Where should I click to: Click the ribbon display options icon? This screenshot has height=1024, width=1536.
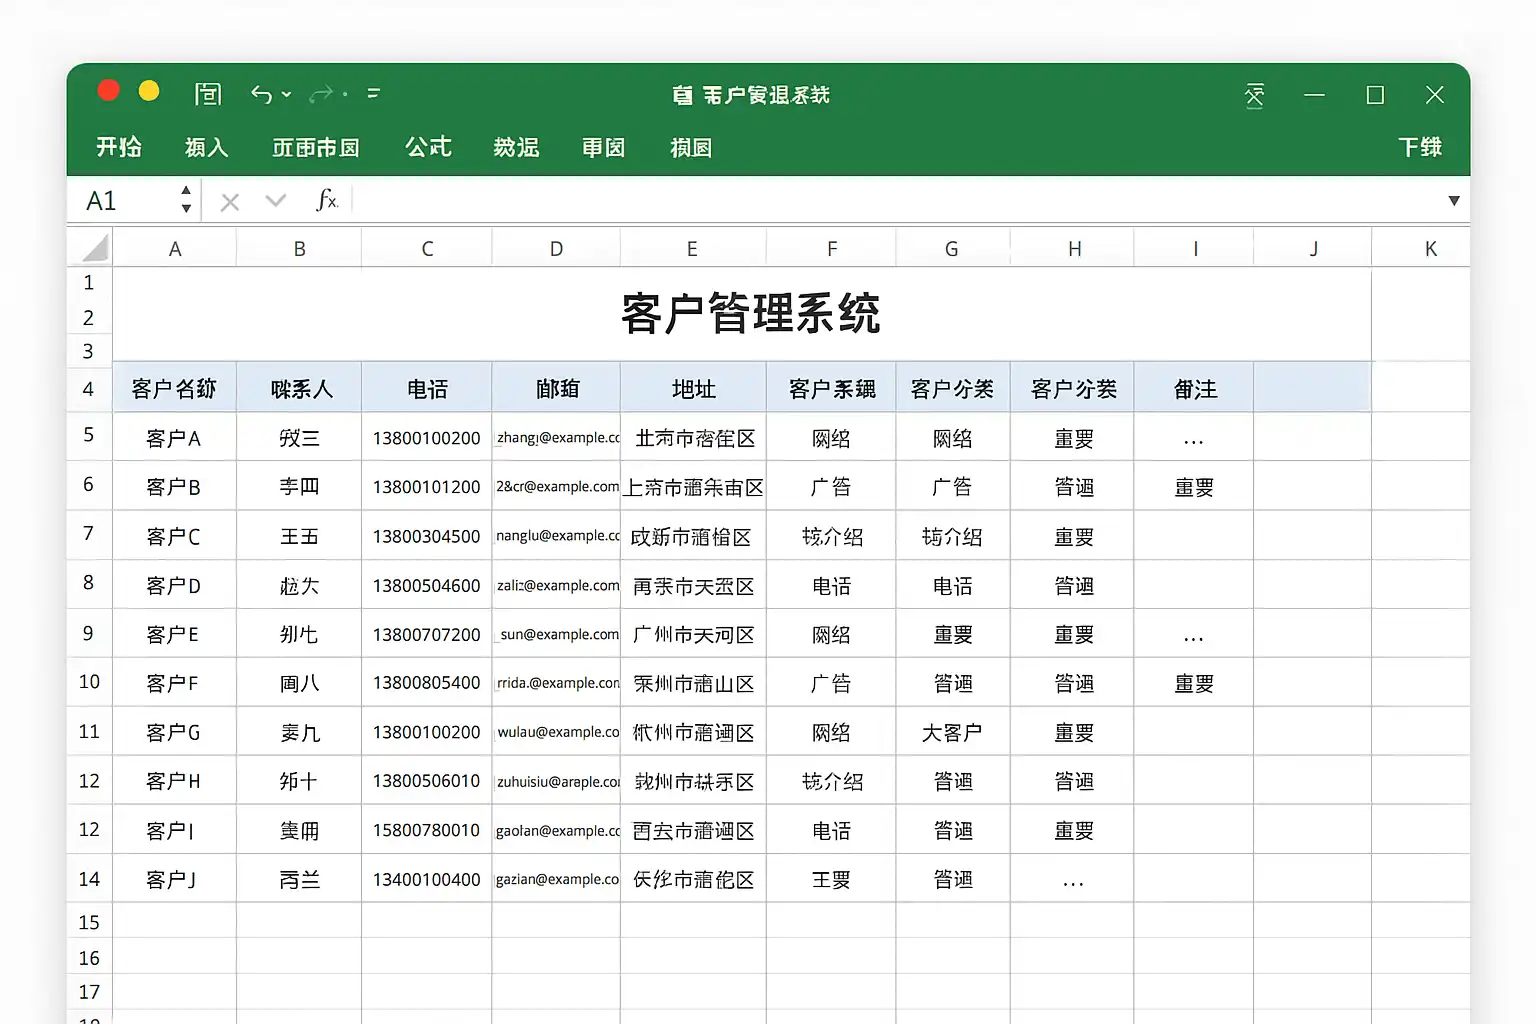tap(1254, 95)
